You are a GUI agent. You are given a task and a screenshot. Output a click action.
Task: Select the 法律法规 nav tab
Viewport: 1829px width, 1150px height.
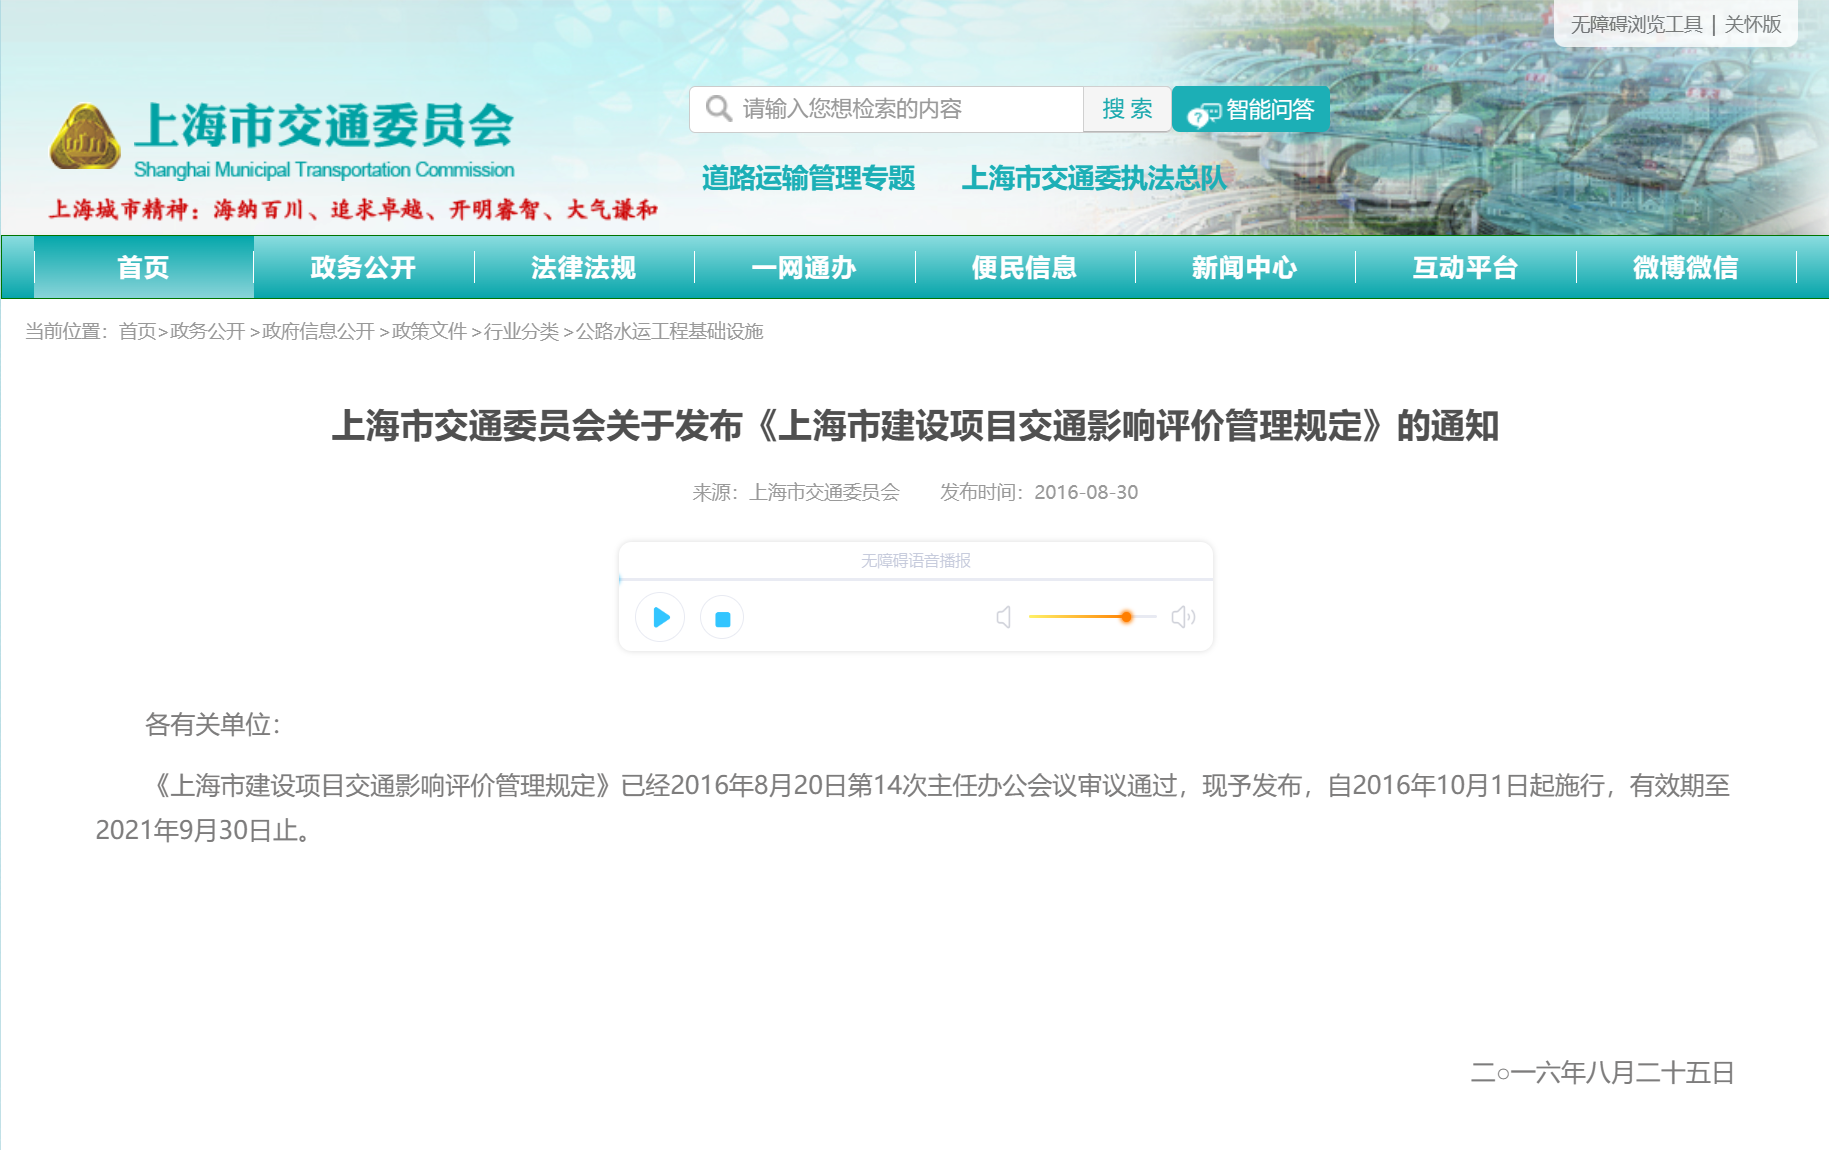[x=584, y=267]
